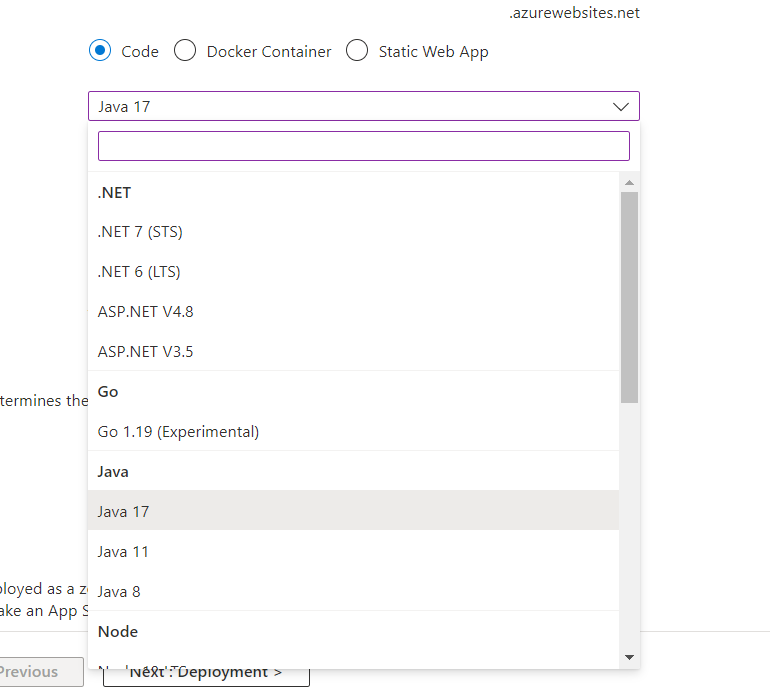This screenshot has height=695, width=770.
Task: Click the Java group header
Action: coord(113,472)
